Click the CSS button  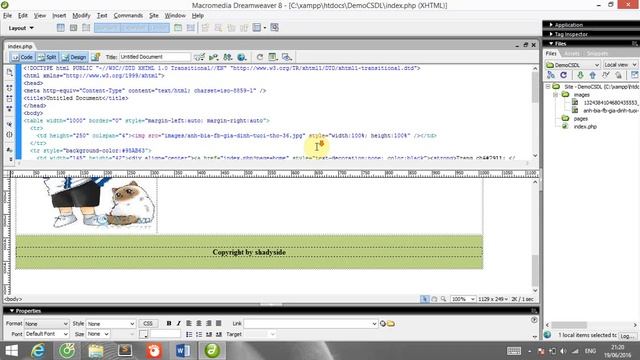148,324
